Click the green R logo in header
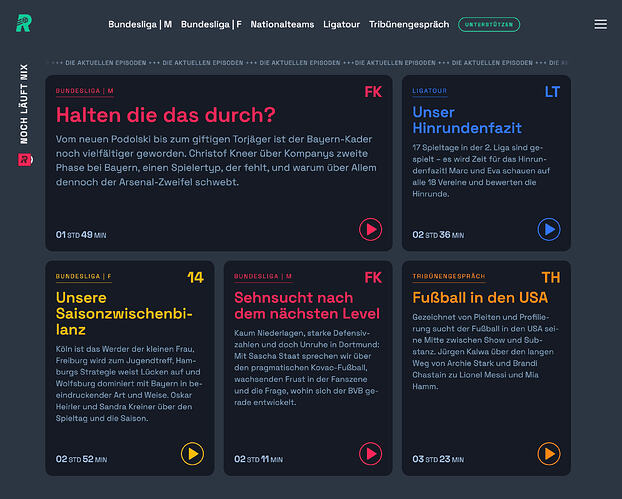622x499 pixels. (x=24, y=23)
